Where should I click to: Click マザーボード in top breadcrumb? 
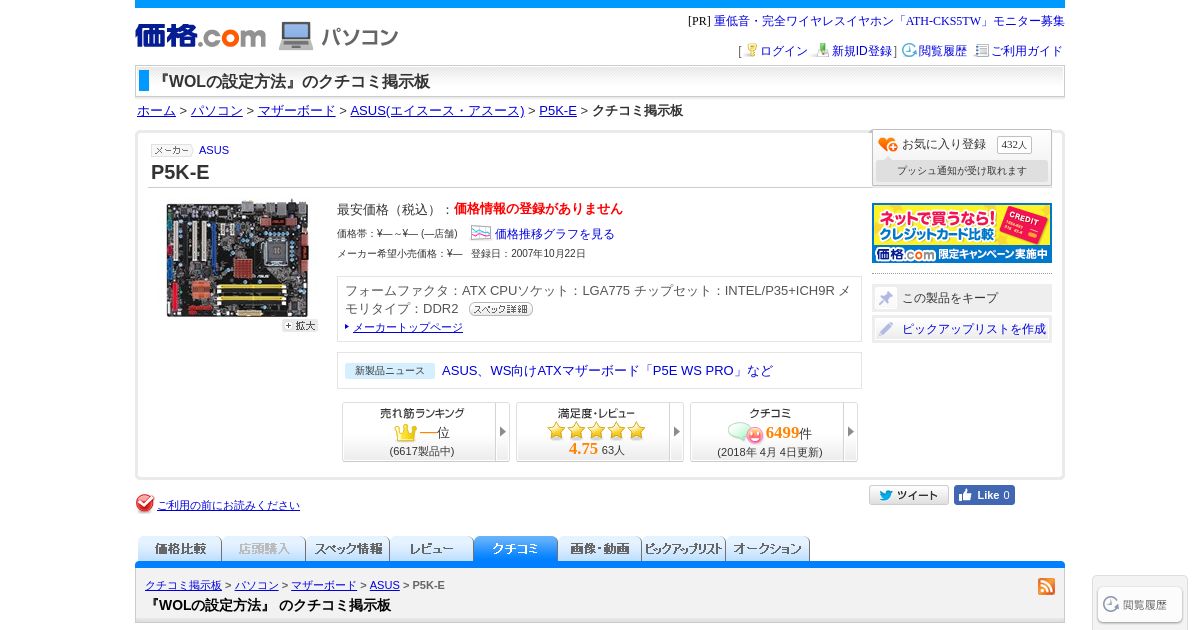297,111
